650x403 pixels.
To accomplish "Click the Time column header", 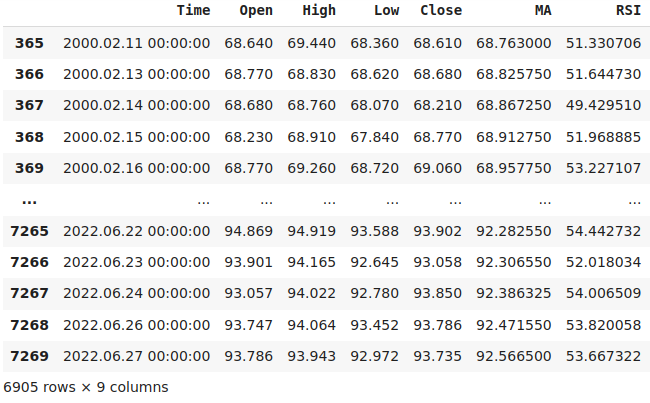I will coord(194,10).
